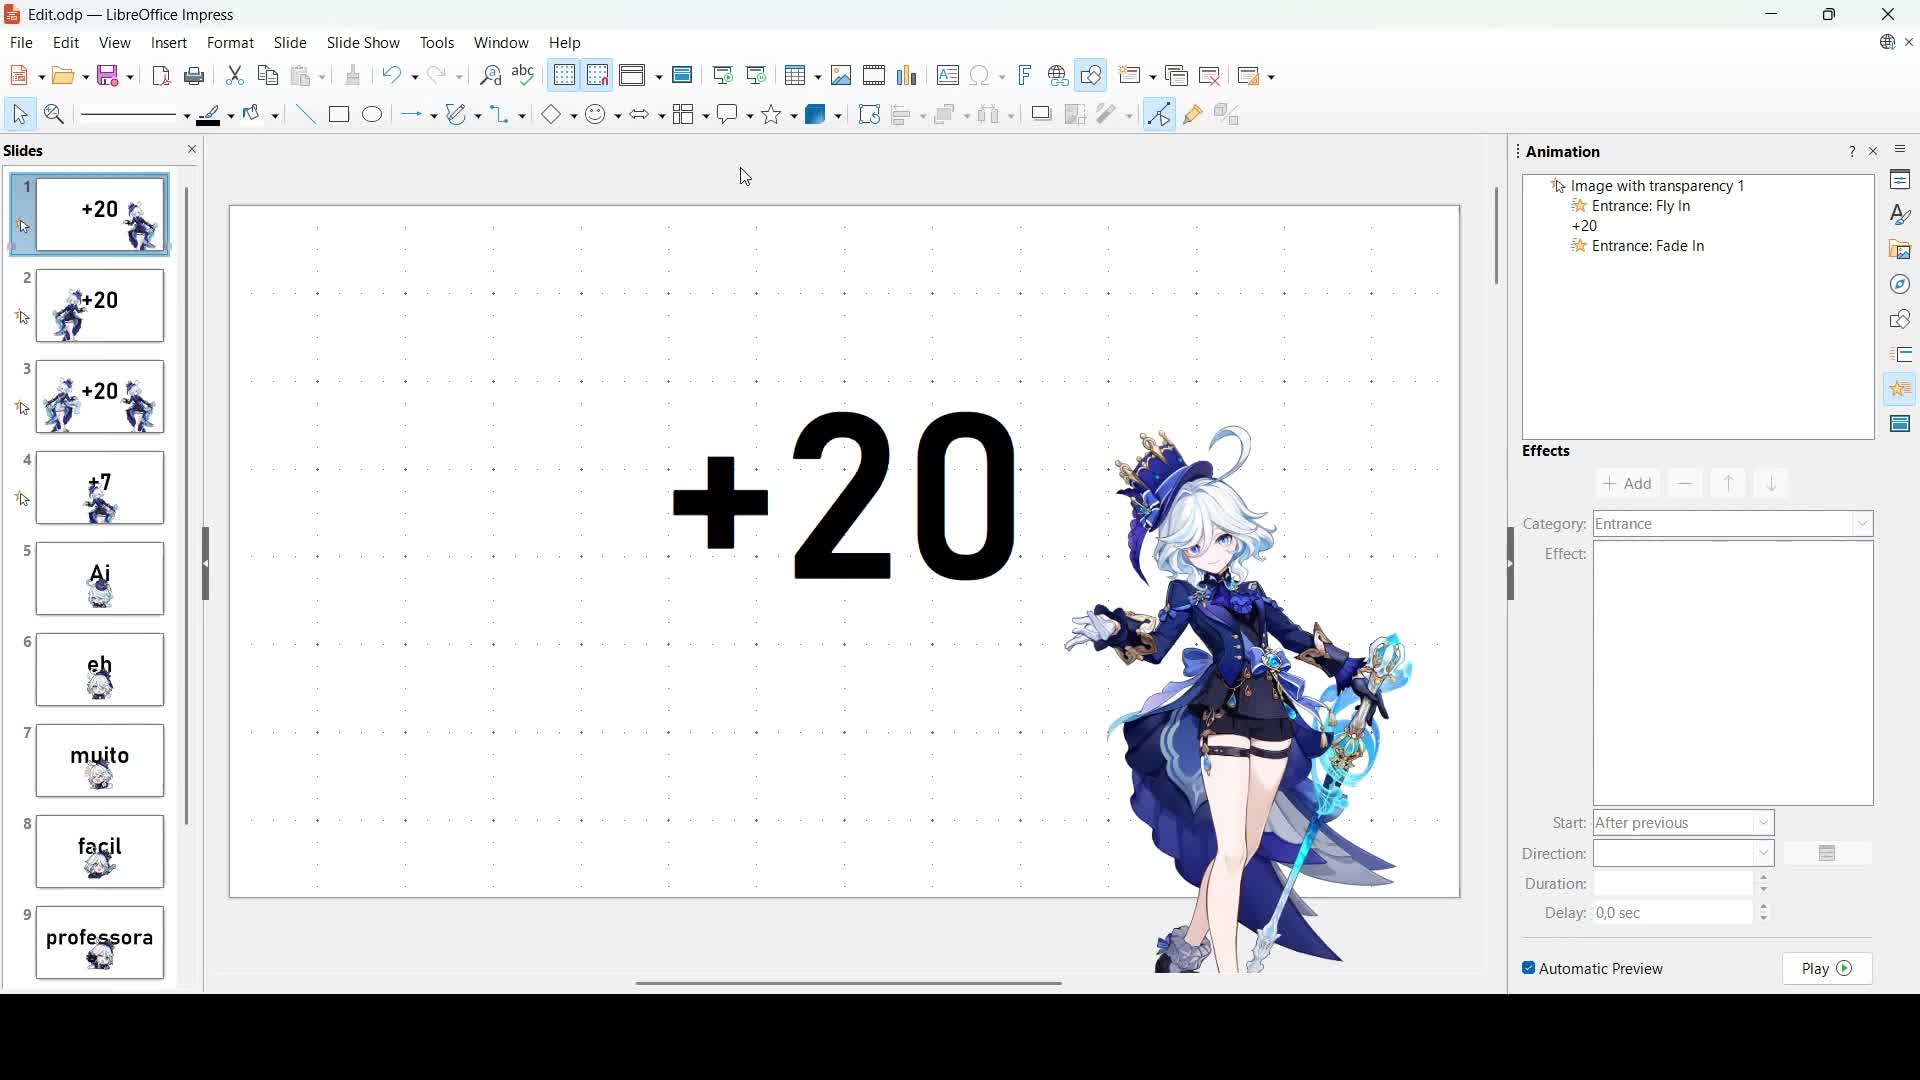Open the File menu
Image resolution: width=1920 pixels, height=1080 pixels.
point(22,43)
